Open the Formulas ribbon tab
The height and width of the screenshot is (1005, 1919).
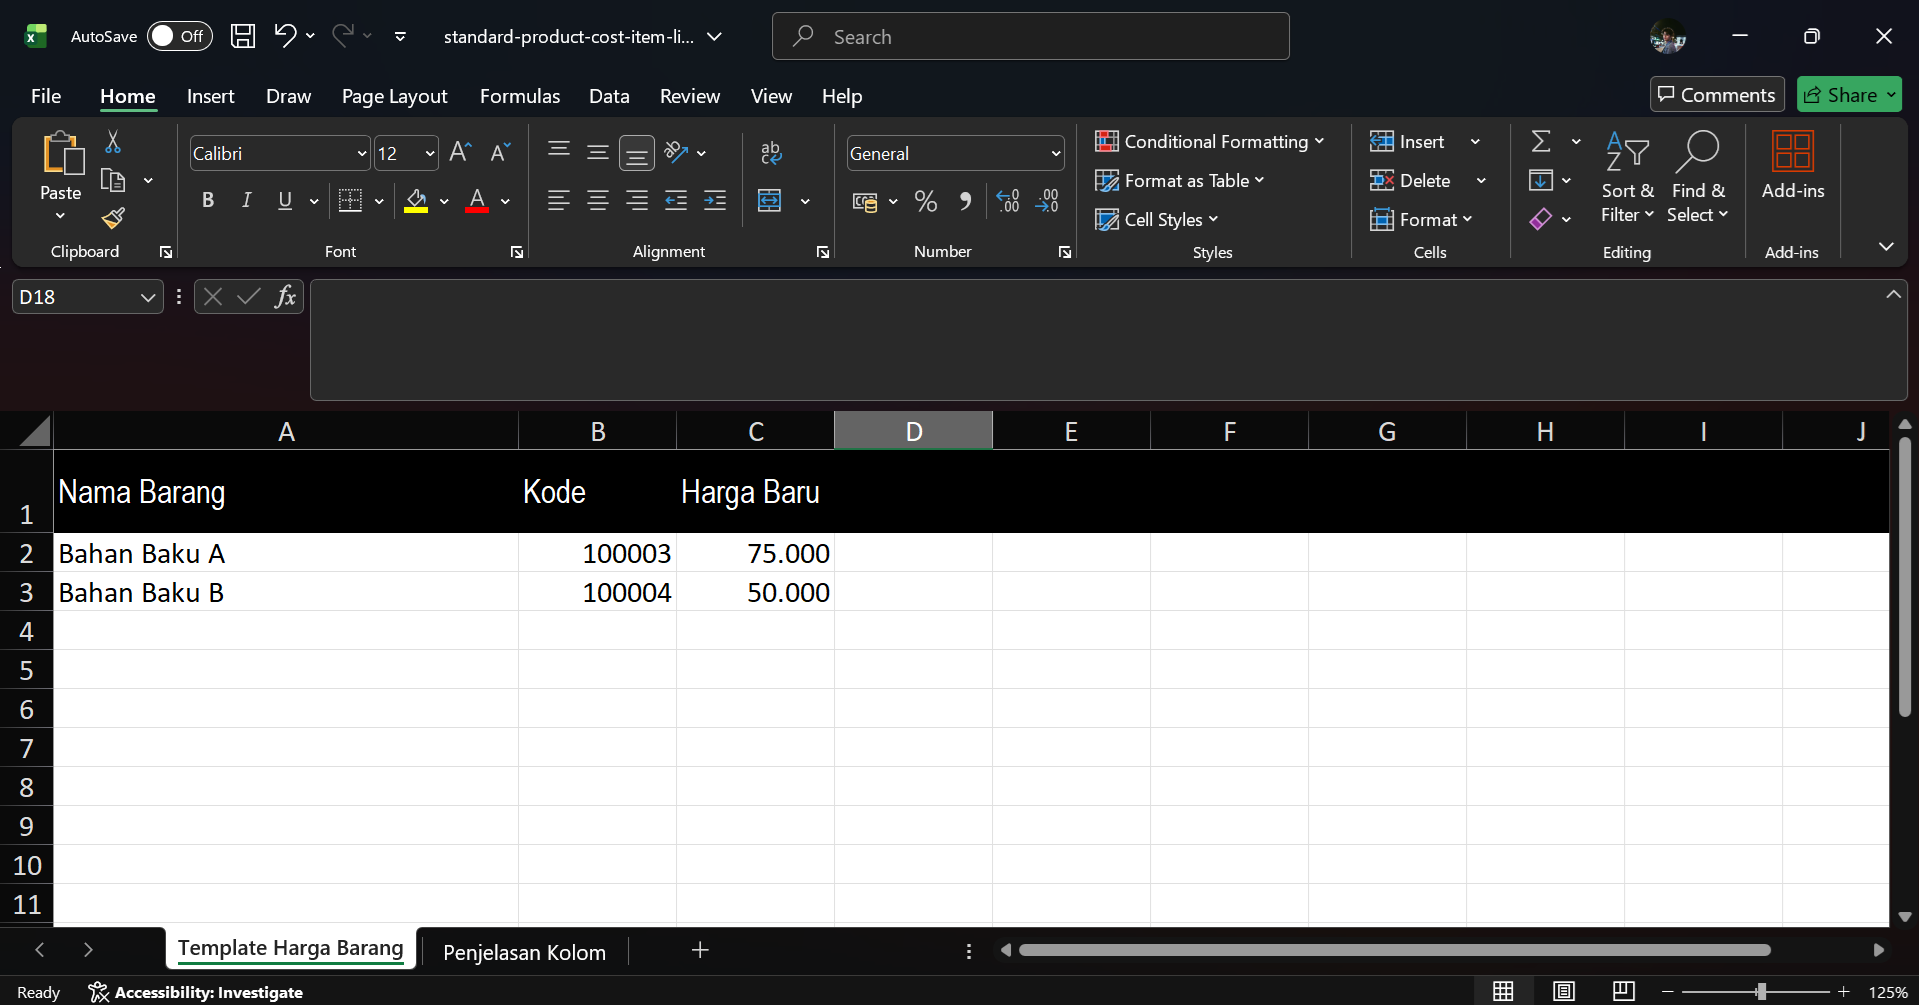(519, 96)
